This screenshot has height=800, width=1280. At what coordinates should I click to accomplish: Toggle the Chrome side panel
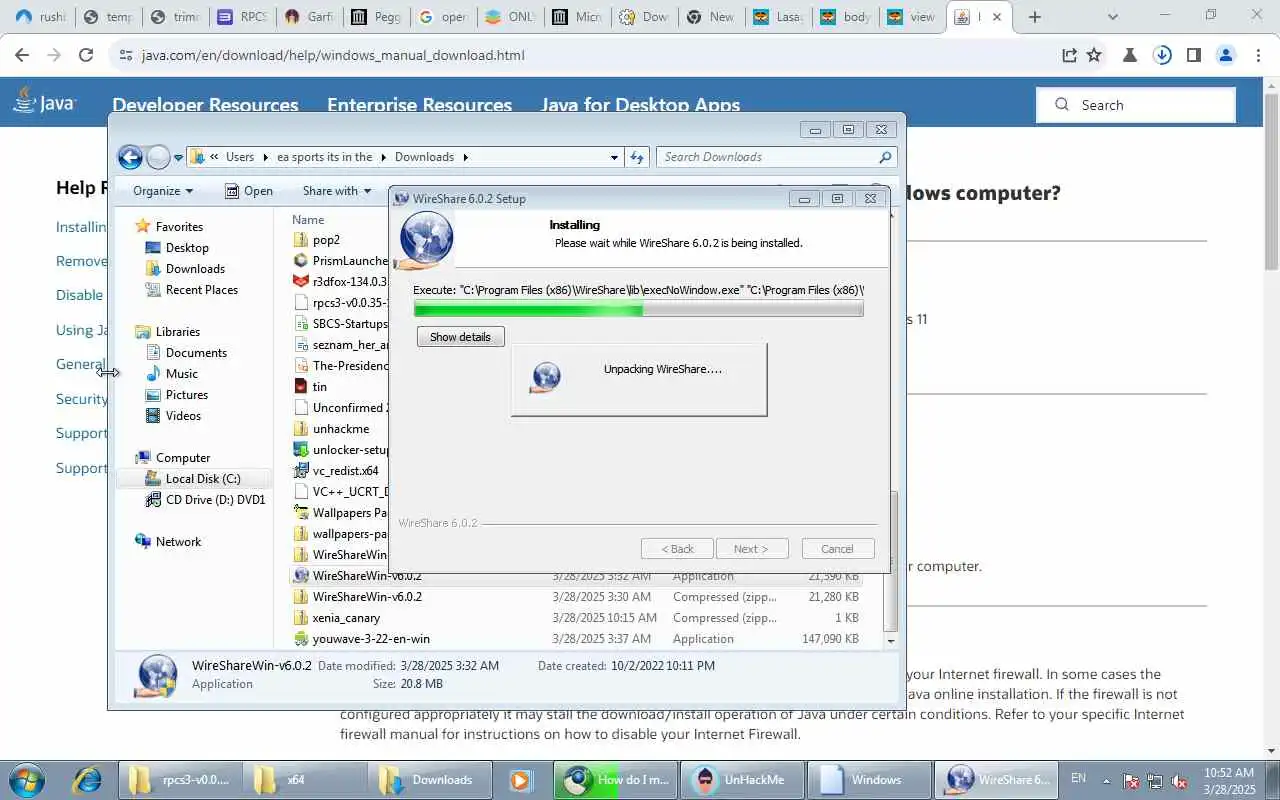[x=1193, y=55]
